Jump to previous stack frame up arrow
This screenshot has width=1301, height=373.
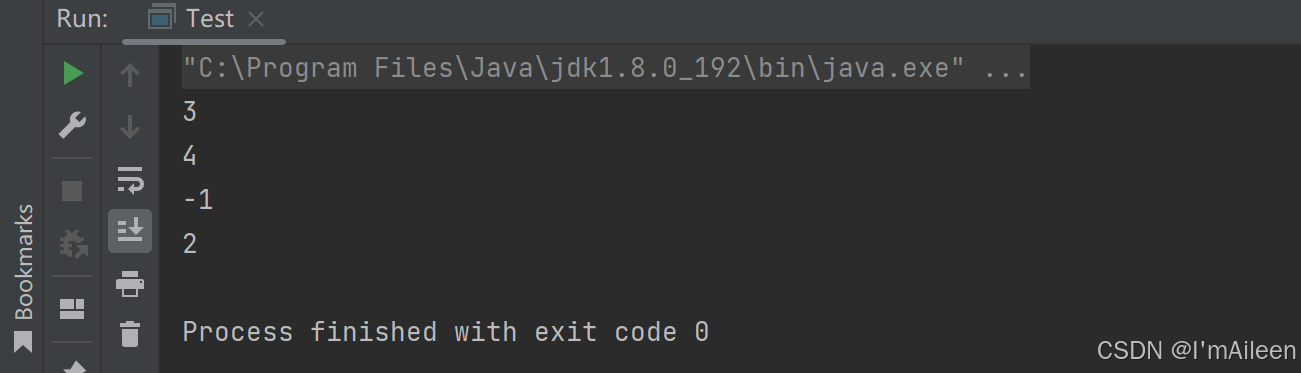(130, 73)
